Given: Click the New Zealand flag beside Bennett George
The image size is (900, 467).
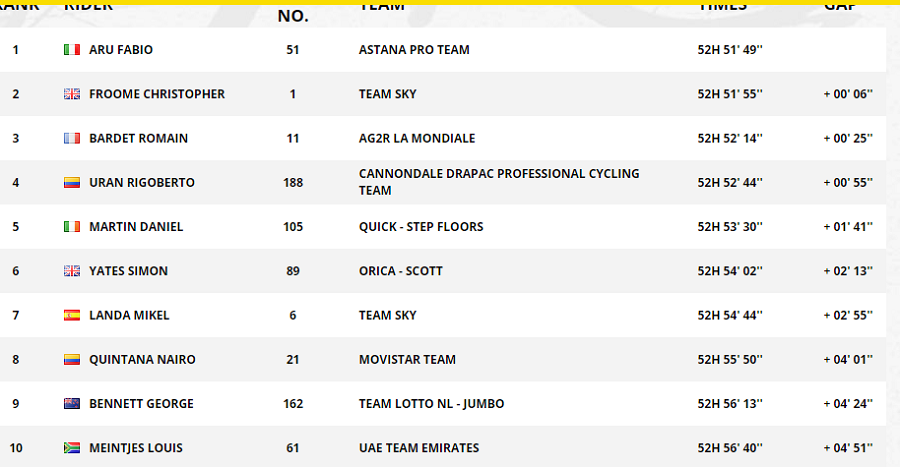Looking at the screenshot, I should [72, 403].
